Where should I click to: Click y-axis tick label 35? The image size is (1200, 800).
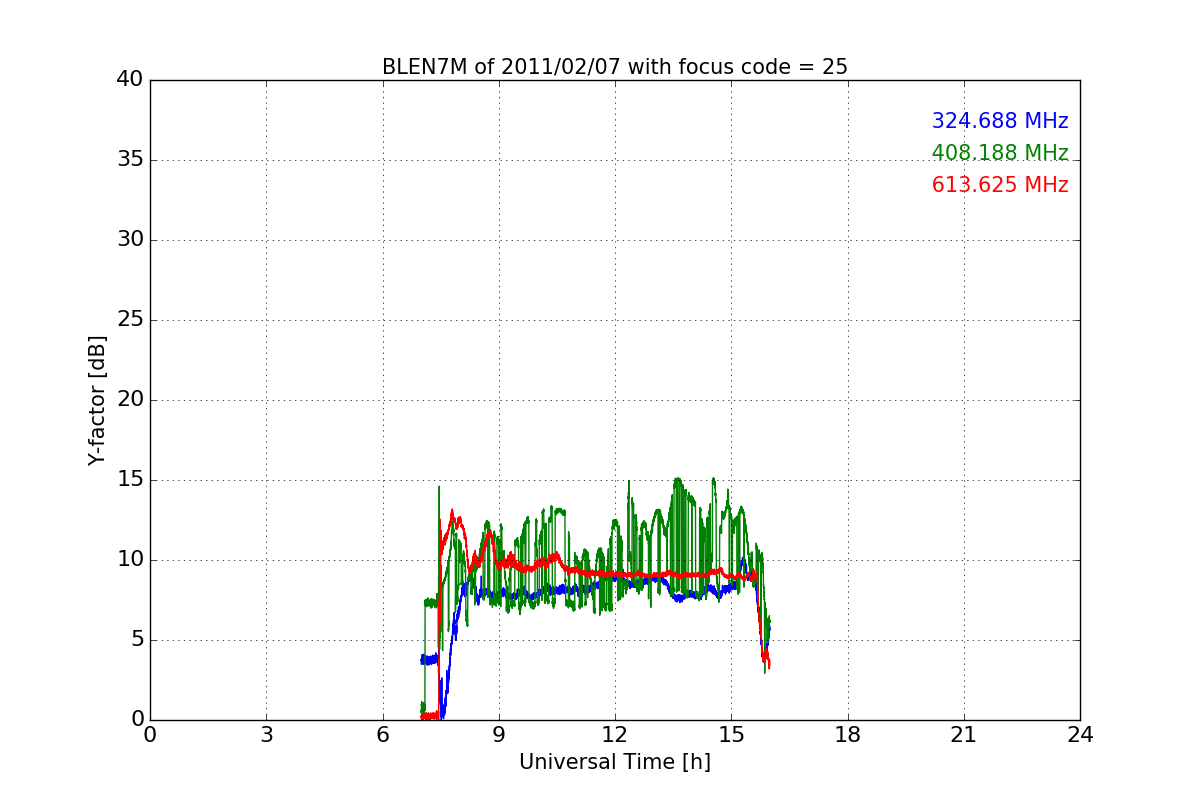(x=130, y=160)
